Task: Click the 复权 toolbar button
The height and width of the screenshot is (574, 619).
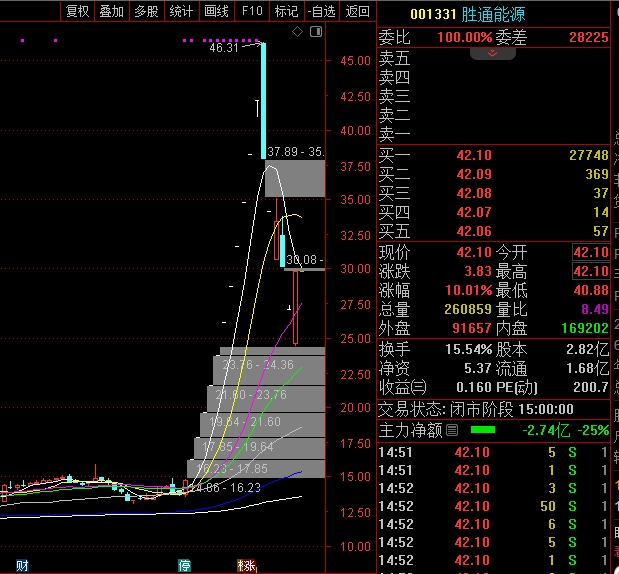Action: point(77,11)
